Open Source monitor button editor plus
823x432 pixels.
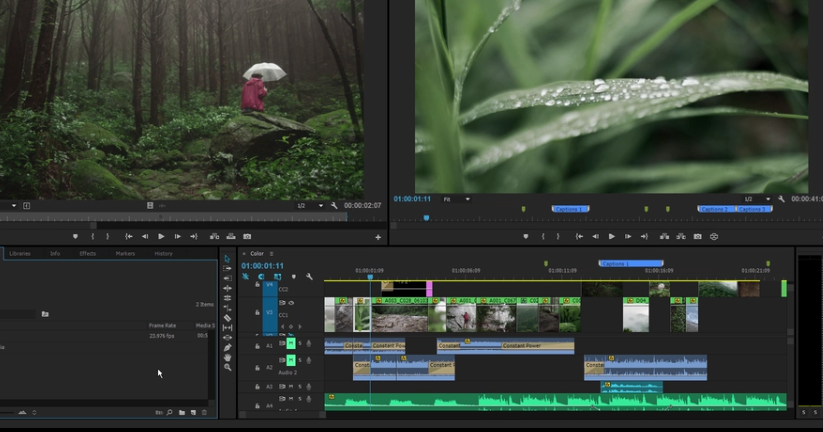[378, 238]
